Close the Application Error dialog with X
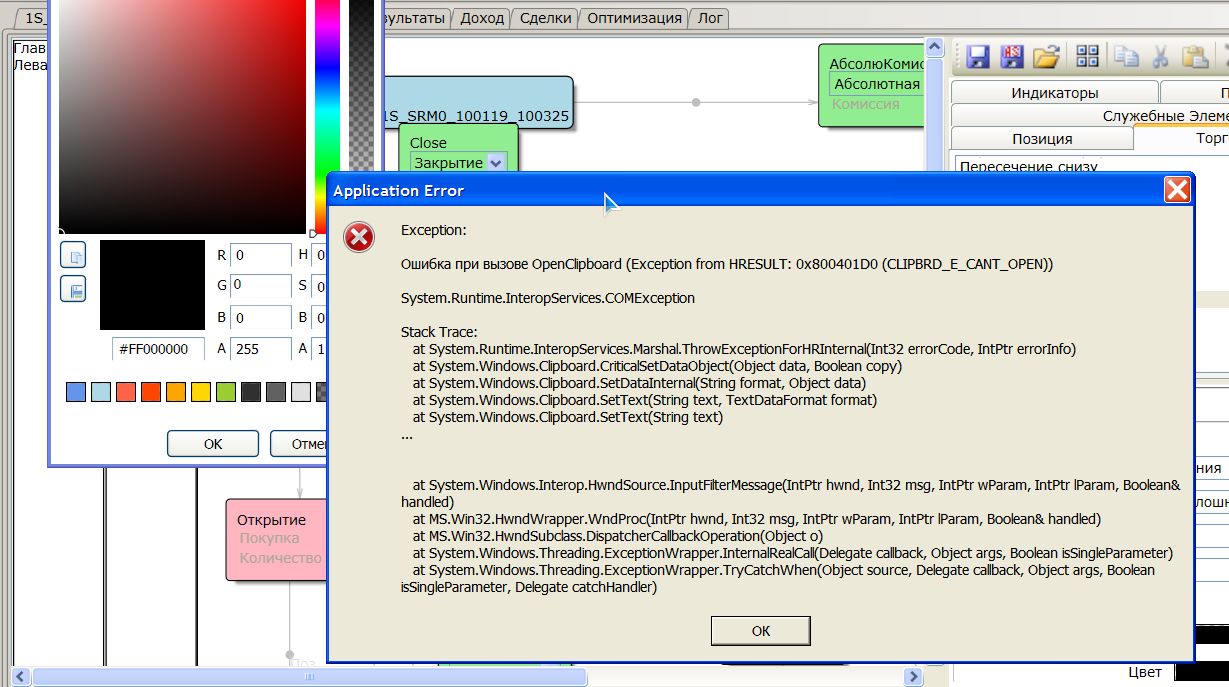This screenshot has width=1229, height=687. (x=1177, y=190)
